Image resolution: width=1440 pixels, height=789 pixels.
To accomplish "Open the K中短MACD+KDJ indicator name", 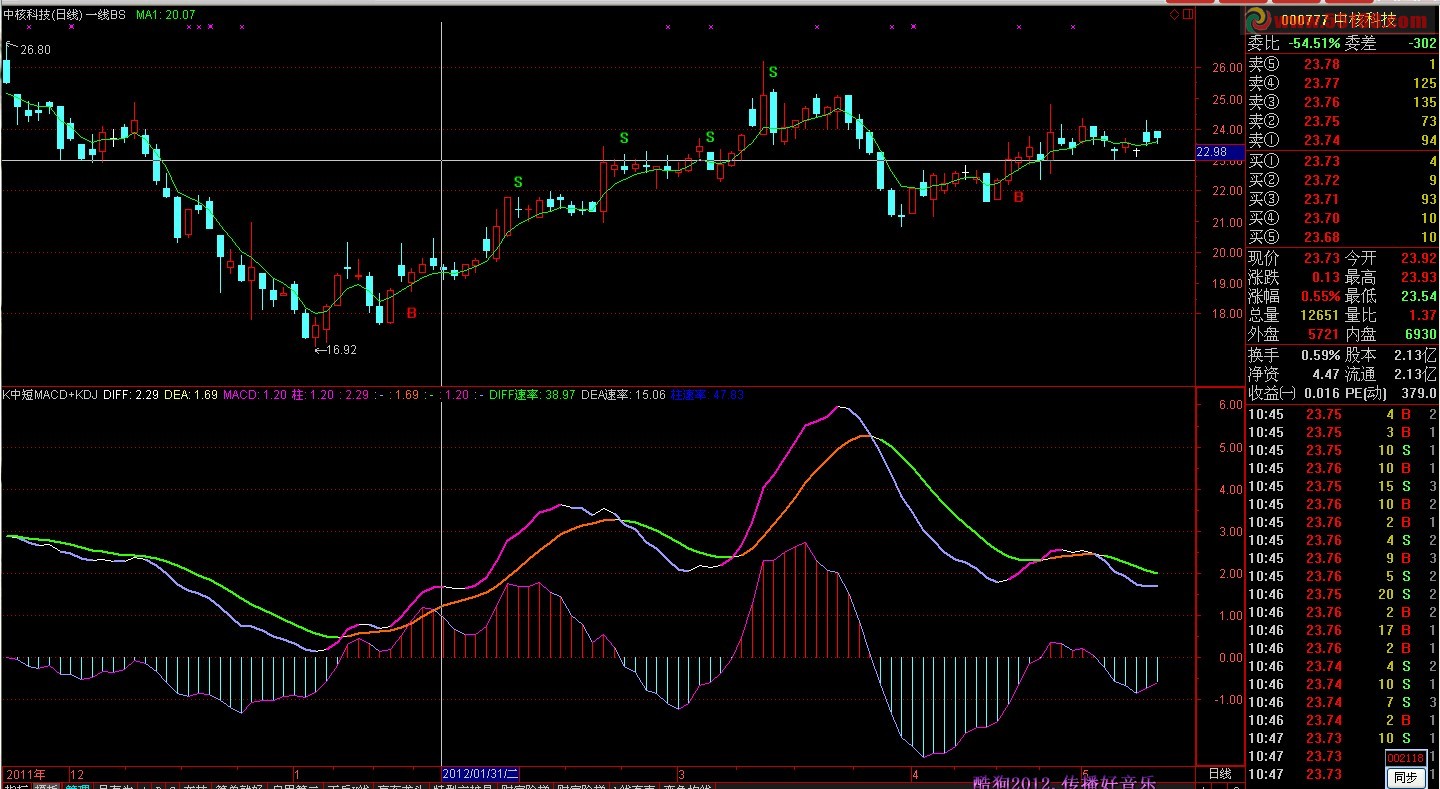I will click(49, 395).
